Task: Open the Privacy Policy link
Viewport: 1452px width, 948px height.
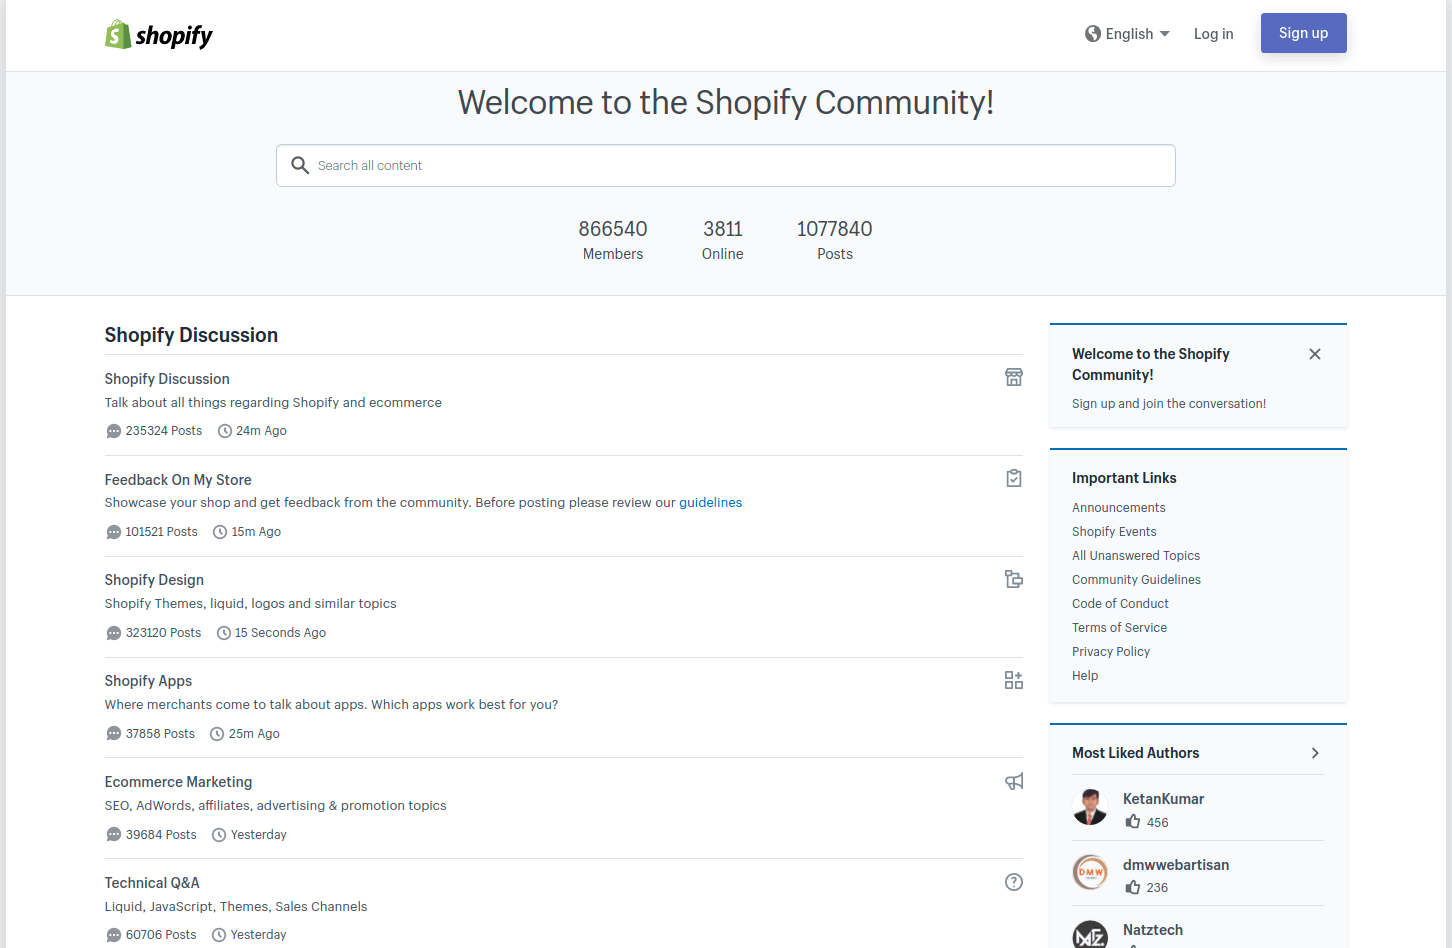Action: [x=1110, y=652]
